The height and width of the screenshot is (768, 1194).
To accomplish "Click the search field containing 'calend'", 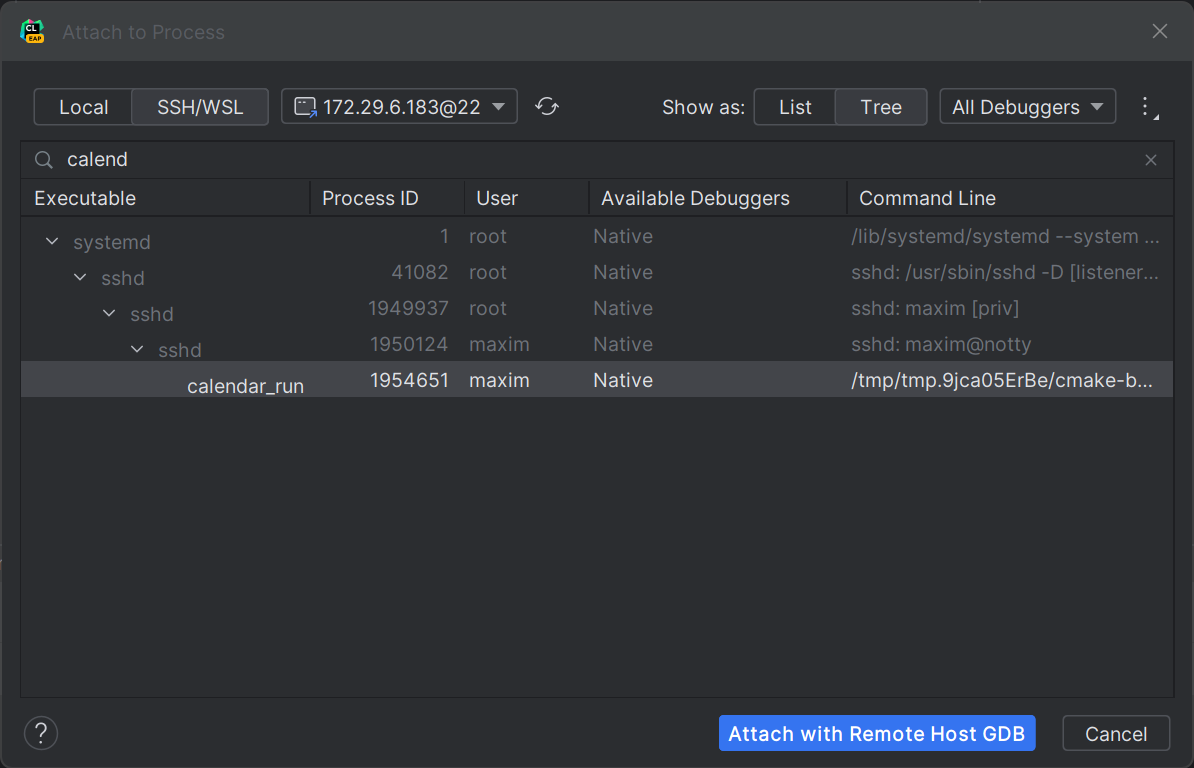I will click(x=597, y=160).
